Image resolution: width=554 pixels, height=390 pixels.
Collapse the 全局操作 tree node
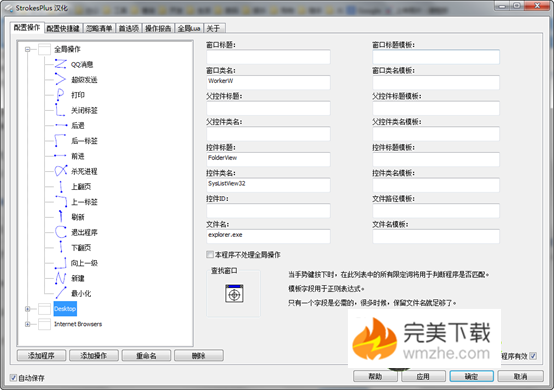tap(28, 49)
